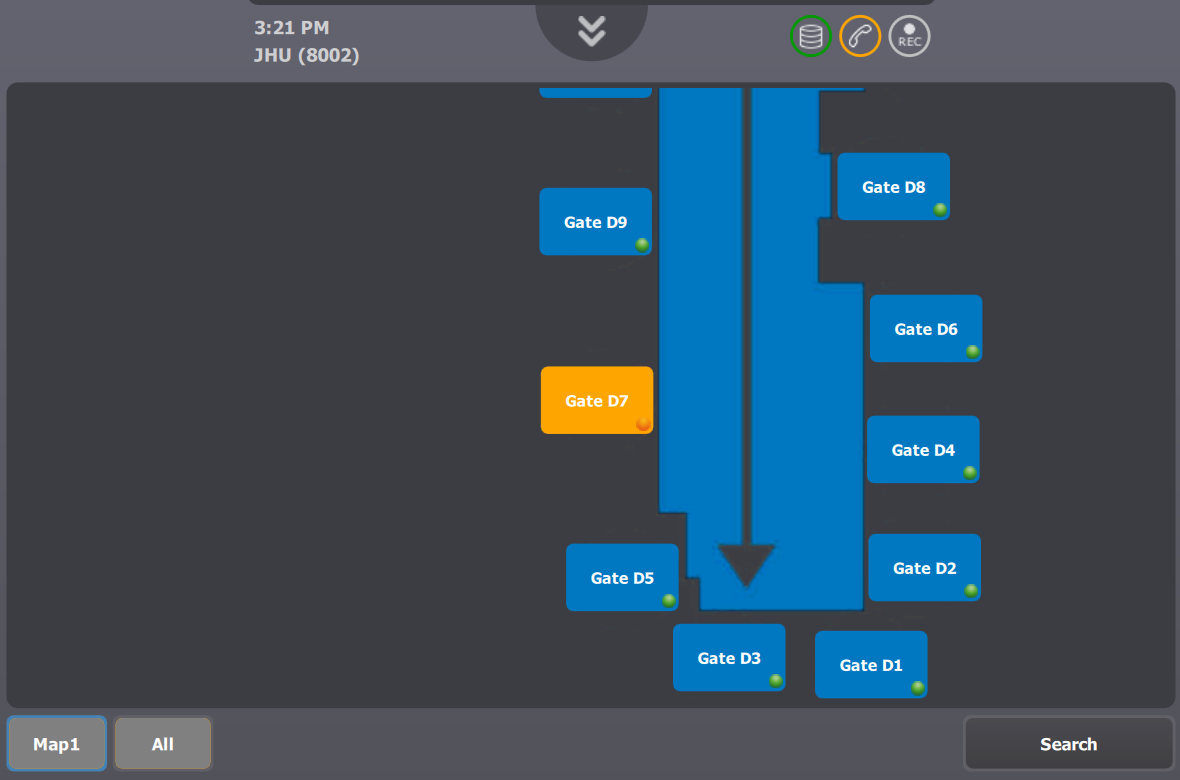Choose Gate D4 on the map
This screenshot has height=780, width=1180.
(923, 449)
